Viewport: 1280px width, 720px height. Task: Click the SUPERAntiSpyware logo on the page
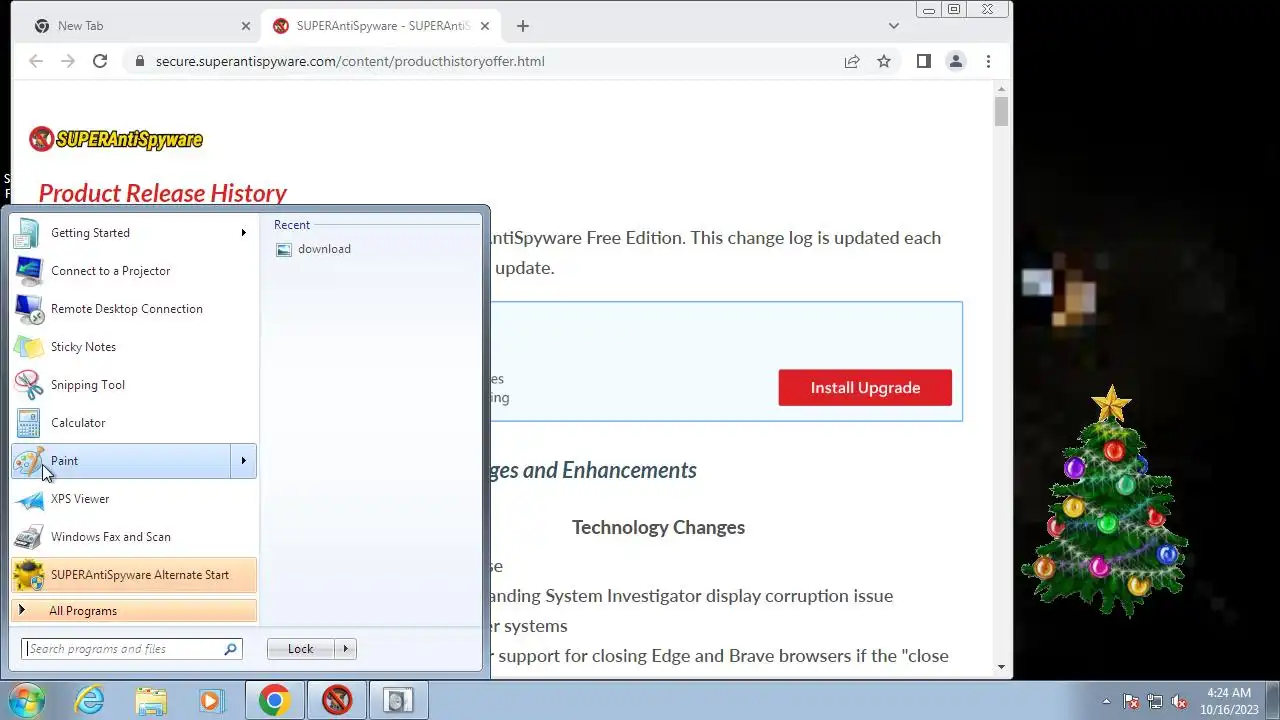(x=116, y=139)
